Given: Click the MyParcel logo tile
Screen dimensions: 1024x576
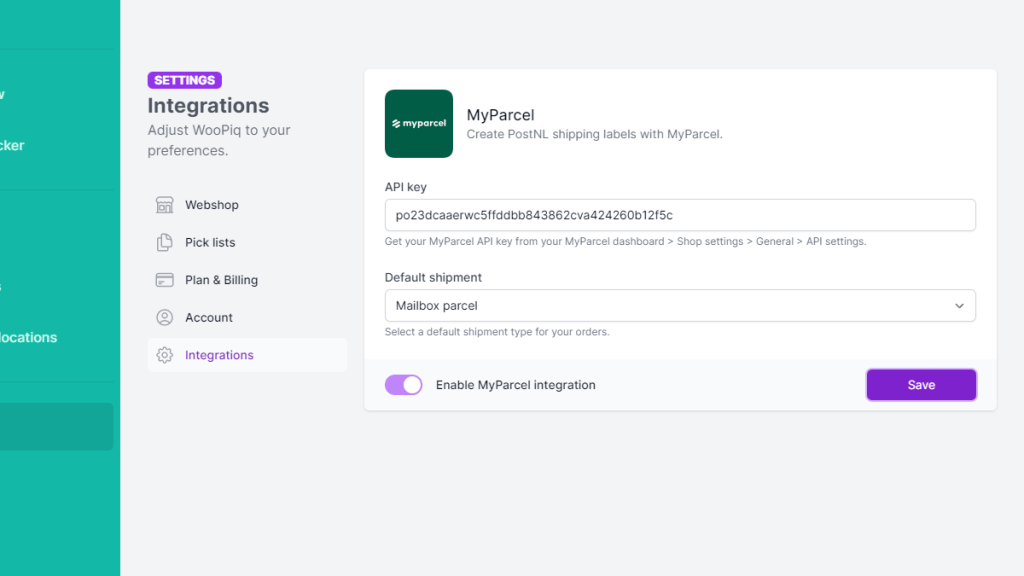Looking at the screenshot, I should point(419,123).
